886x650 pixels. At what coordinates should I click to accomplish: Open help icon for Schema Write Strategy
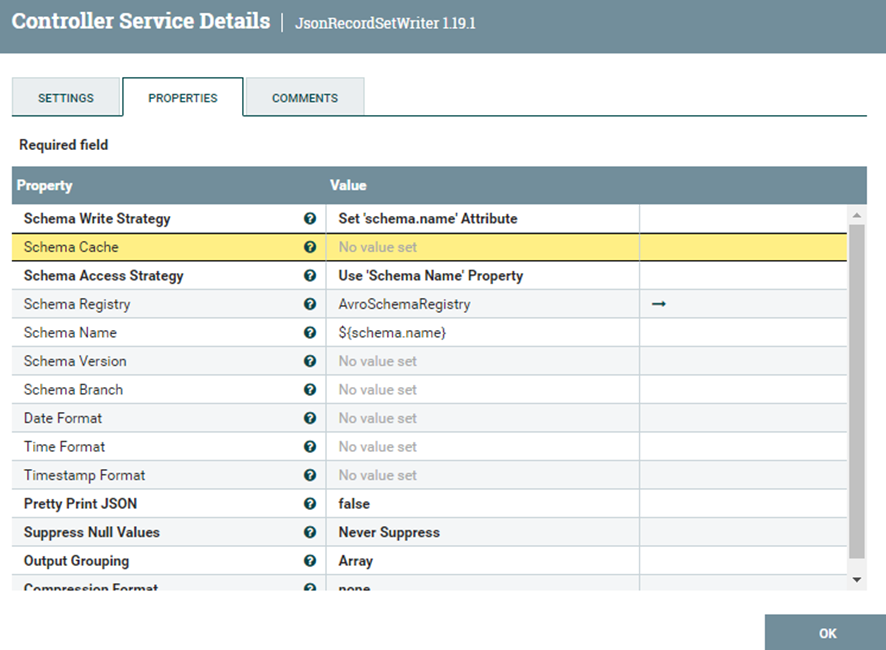310,219
